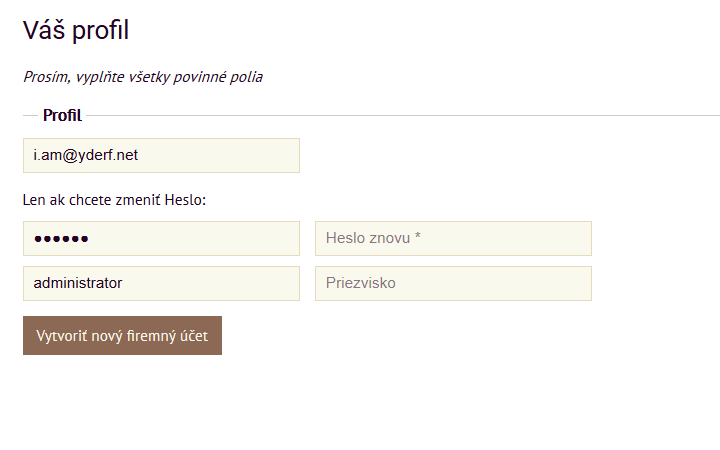Click the password field with masked dots
This screenshot has height=450, width=720.
pos(160,238)
